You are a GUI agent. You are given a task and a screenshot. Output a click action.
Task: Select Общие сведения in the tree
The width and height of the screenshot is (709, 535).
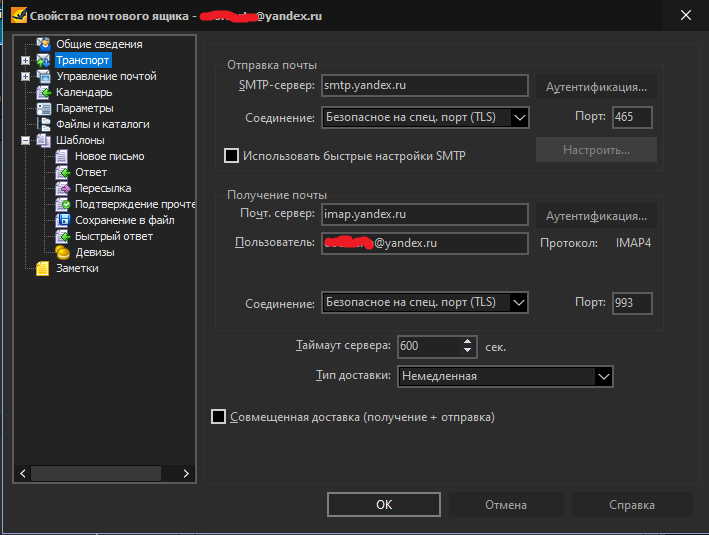[x=99, y=44]
